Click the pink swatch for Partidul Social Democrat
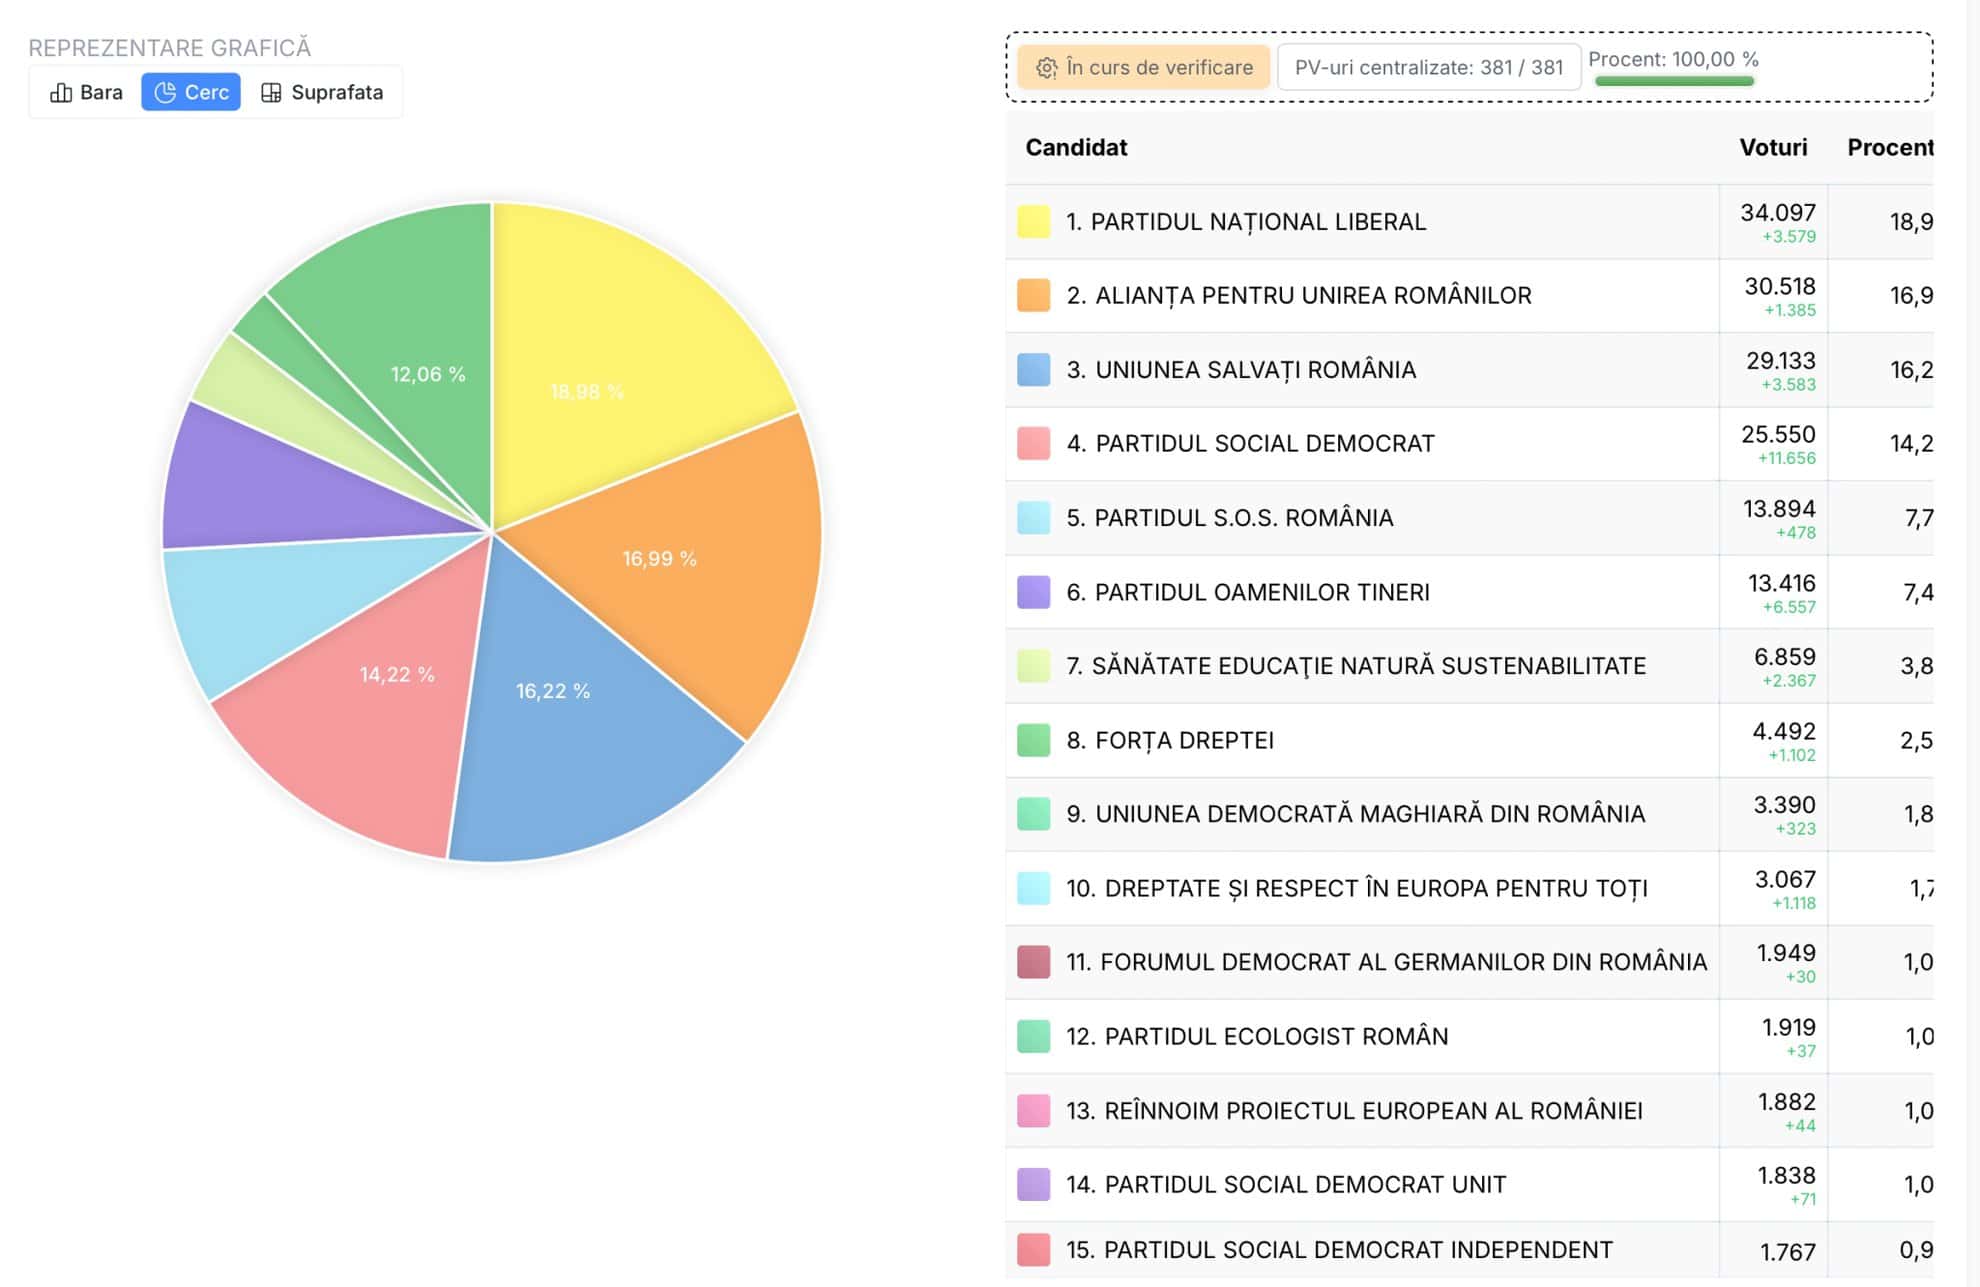Image resolution: width=1980 pixels, height=1287 pixels. [x=1033, y=443]
